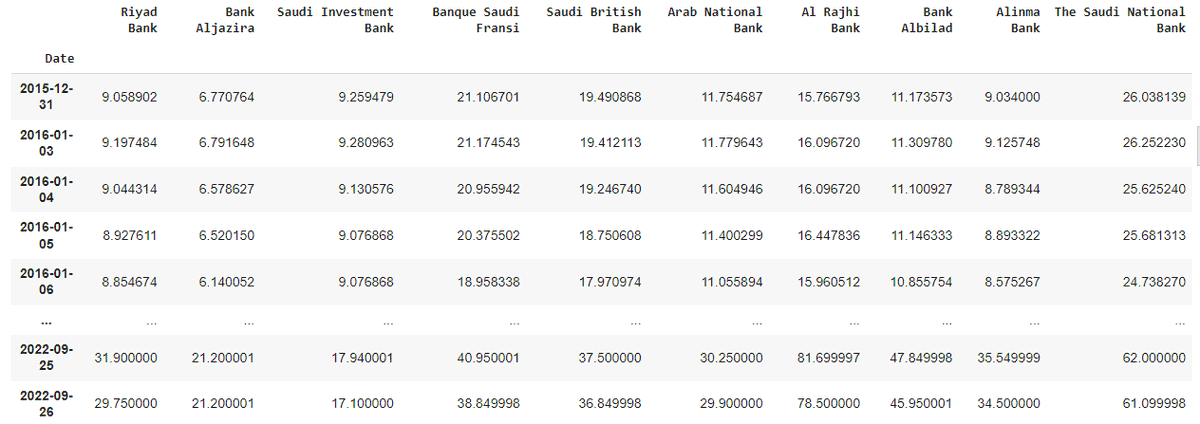Click the value 9.259479

tap(366, 97)
